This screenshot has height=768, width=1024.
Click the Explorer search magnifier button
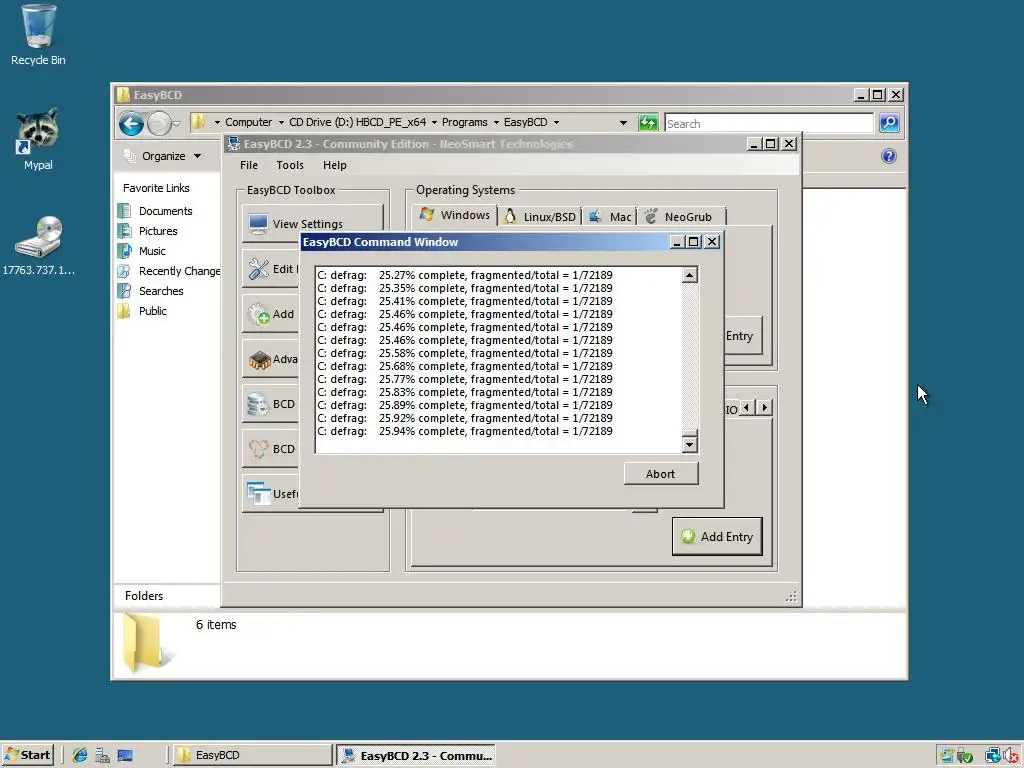tap(889, 123)
